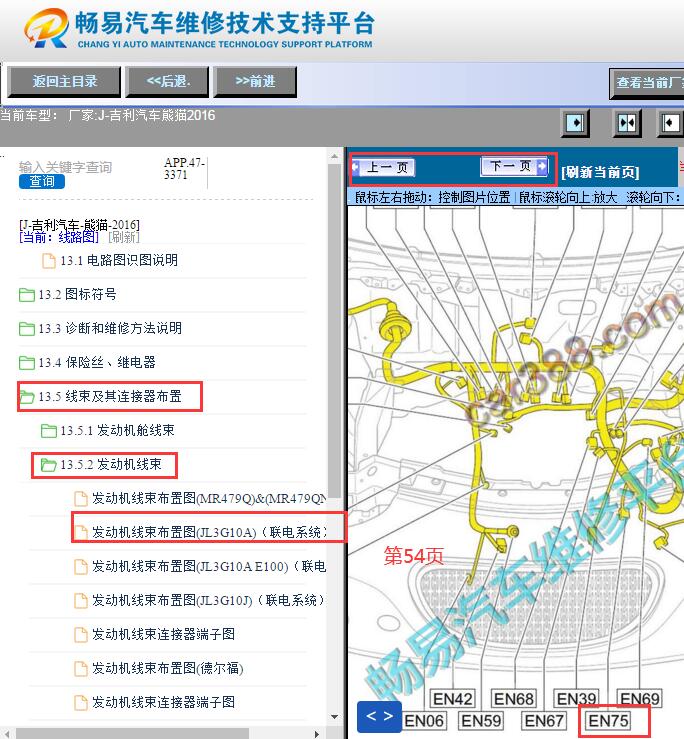
Task: Click document icon of 德尔福 wiring layout
Action: 81,669
